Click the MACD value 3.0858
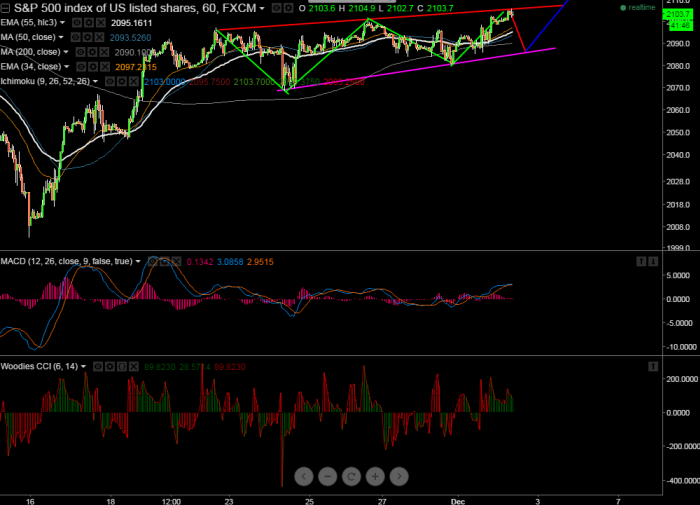 pos(230,262)
